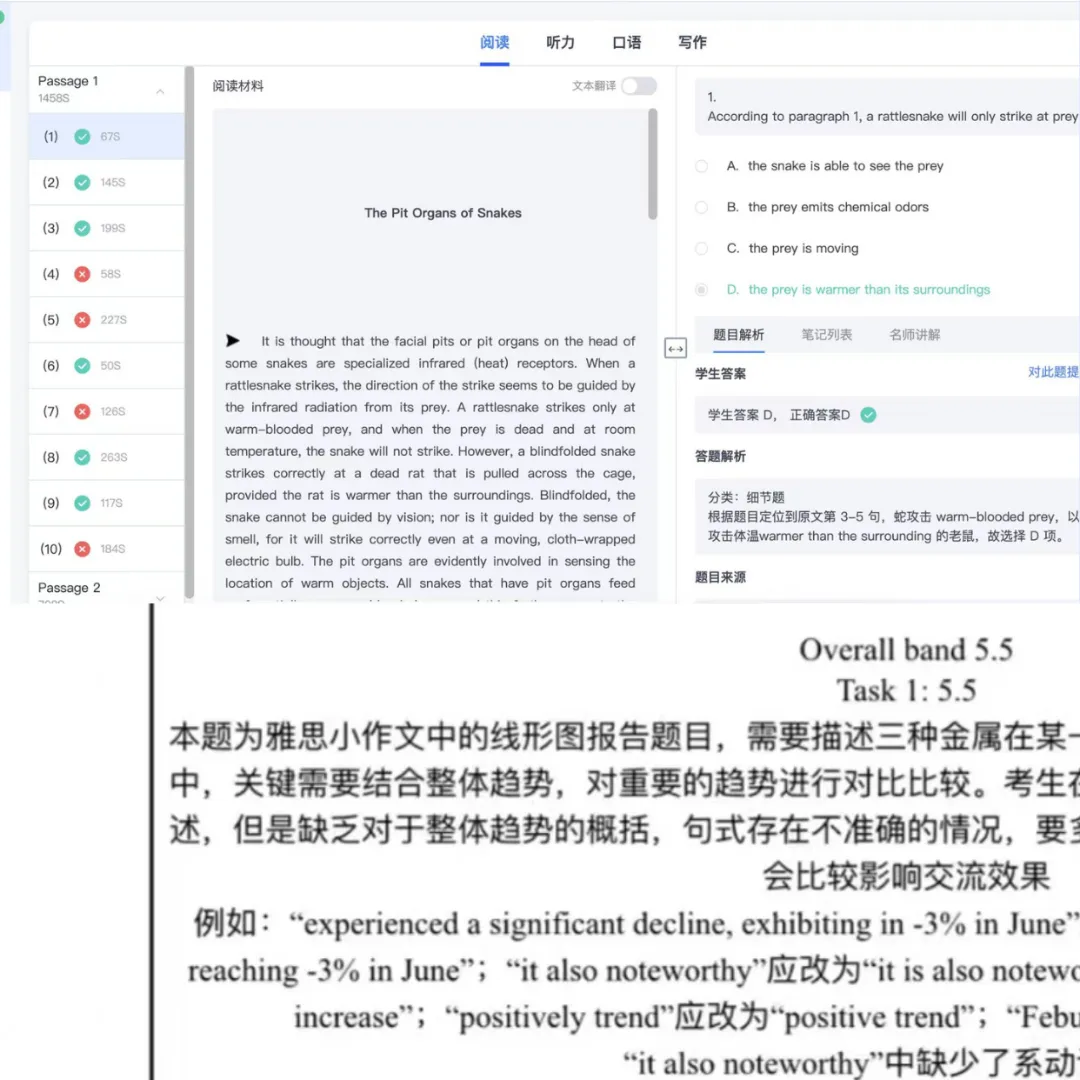Viewport: 1080px width, 1080px height.
Task: Click the green check icon for question (6)
Action: [x=82, y=366]
